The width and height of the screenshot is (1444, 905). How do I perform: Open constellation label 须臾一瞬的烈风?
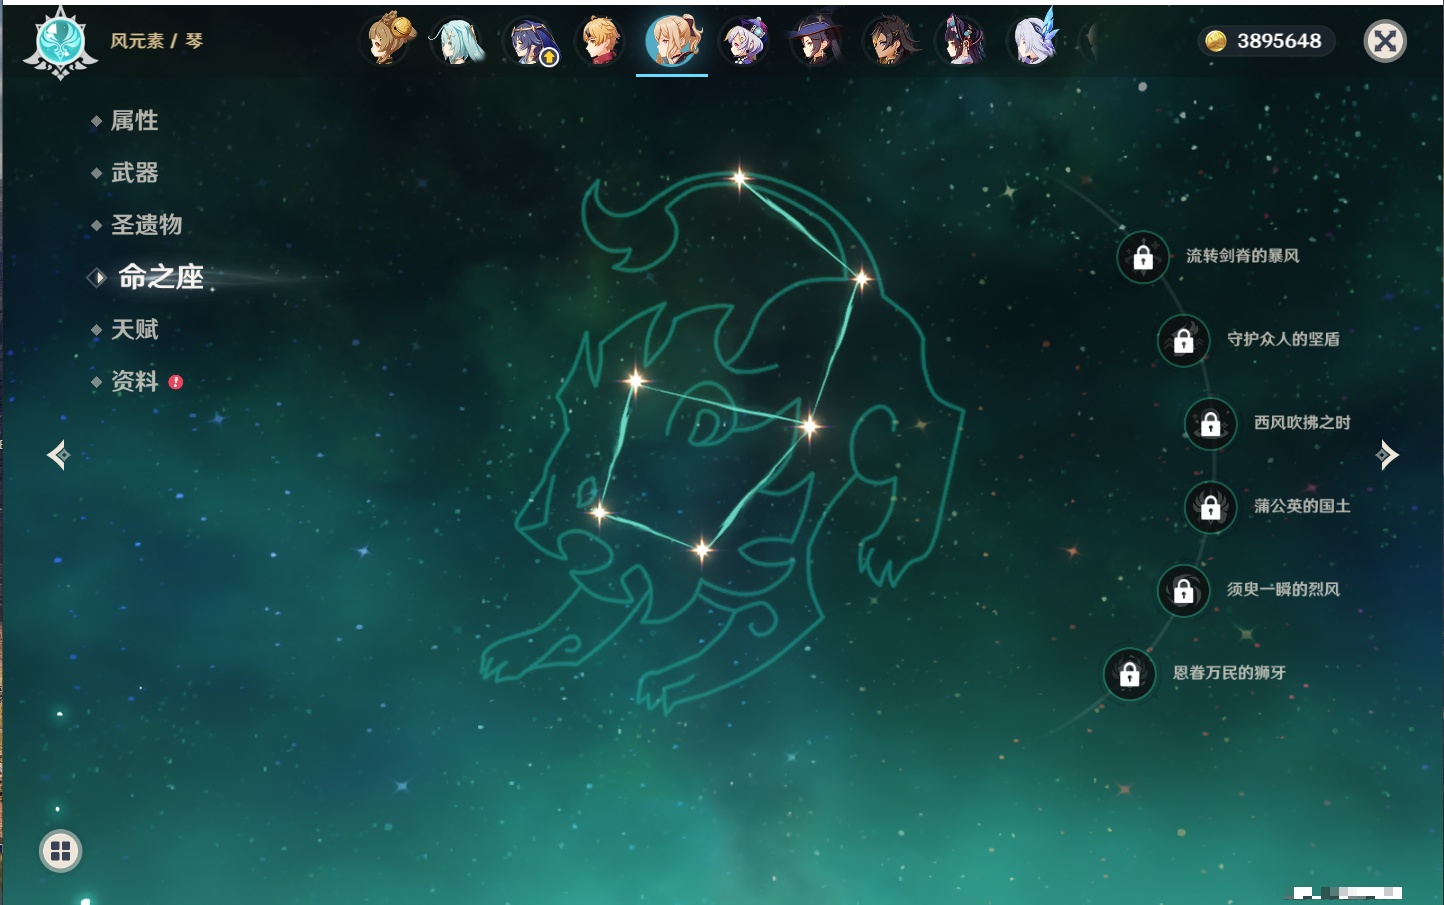point(1284,589)
